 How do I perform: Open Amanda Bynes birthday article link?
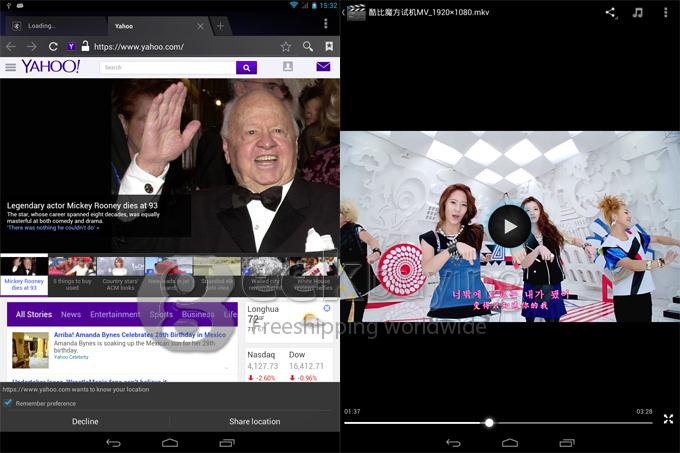point(140,335)
